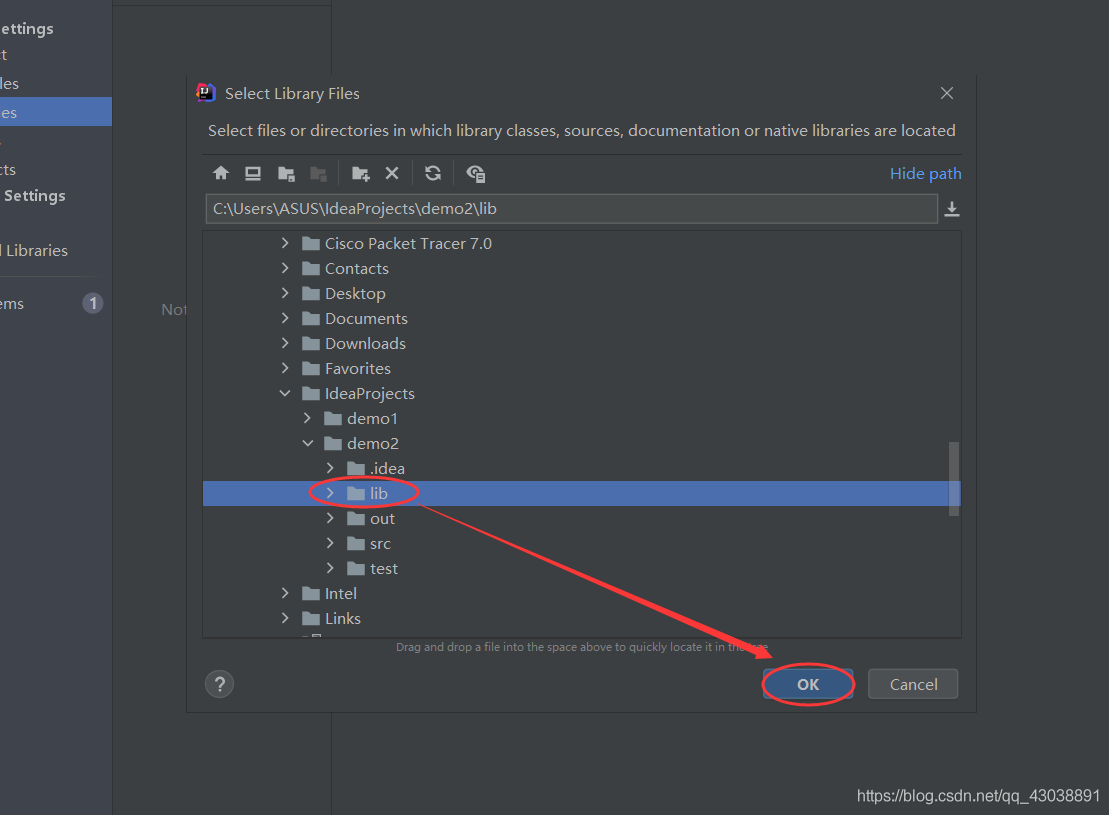Go to project directory icon
The width and height of the screenshot is (1109, 815).
click(286, 173)
